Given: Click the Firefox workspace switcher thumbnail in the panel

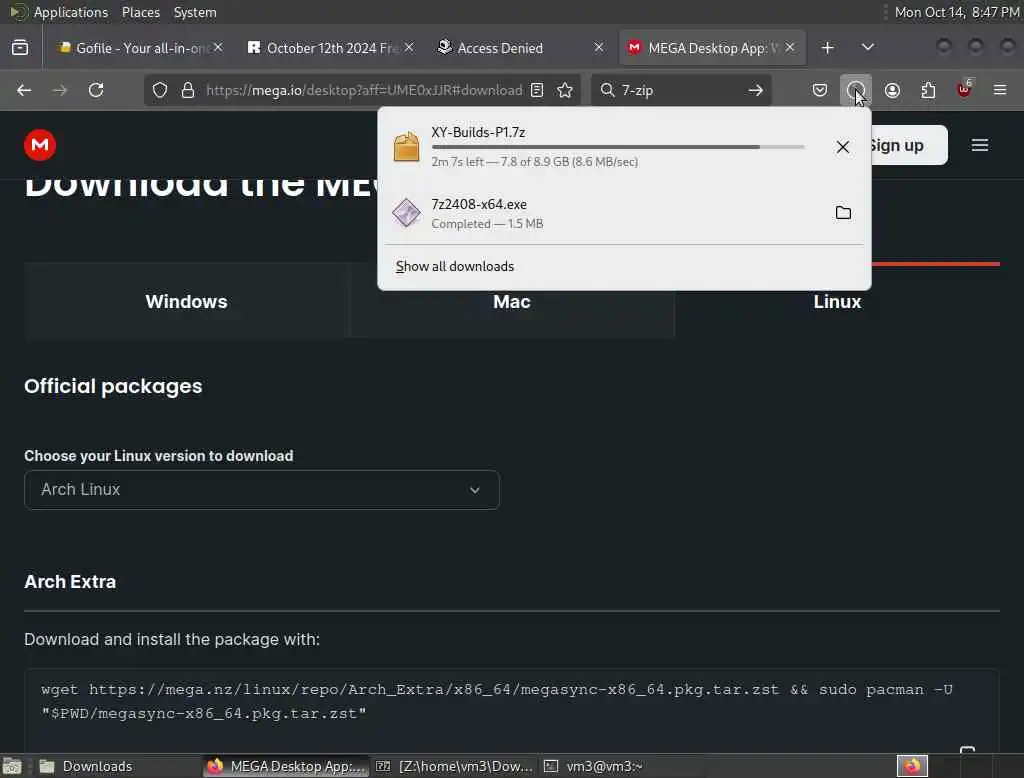Looking at the screenshot, I should point(912,766).
